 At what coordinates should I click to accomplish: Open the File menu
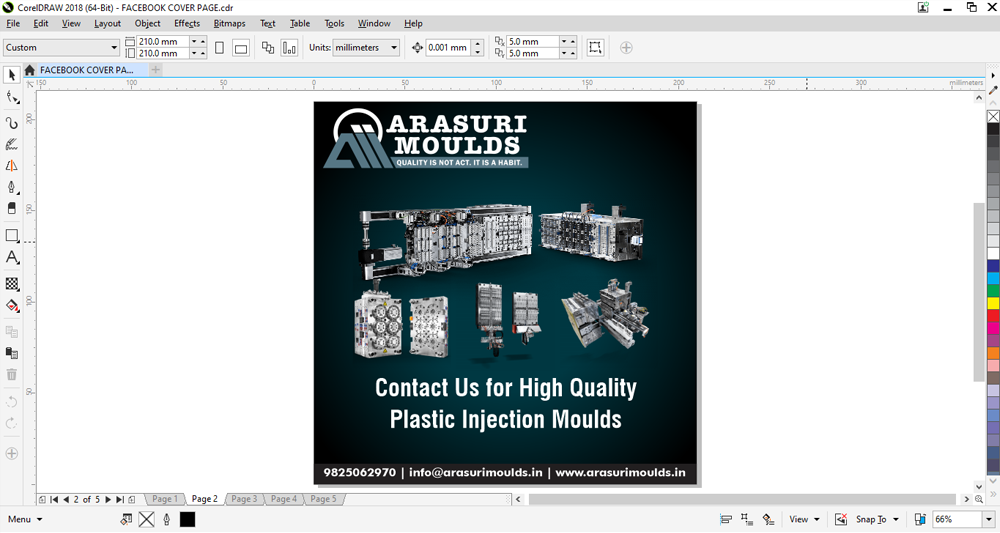pos(13,24)
